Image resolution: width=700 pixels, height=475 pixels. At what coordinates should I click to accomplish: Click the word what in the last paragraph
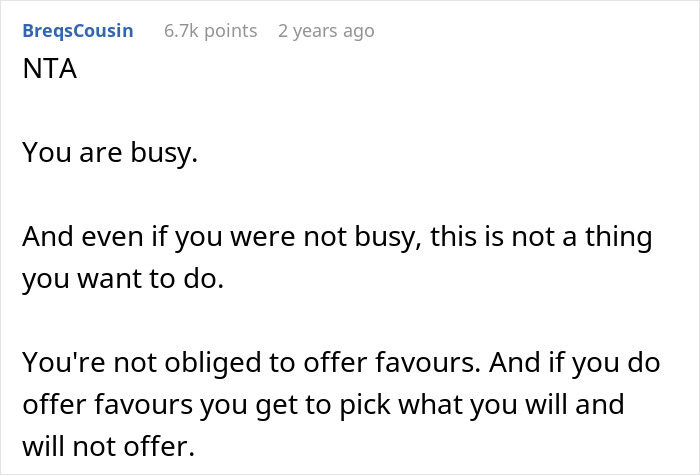click(427, 404)
